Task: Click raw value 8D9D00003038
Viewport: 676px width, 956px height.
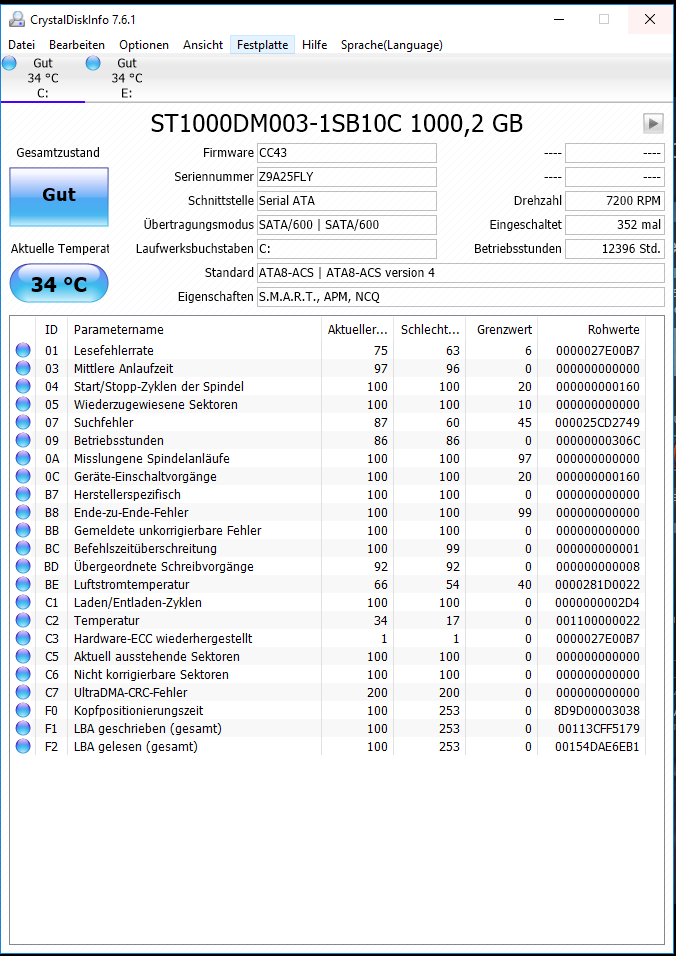Action: click(x=597, y=710)
